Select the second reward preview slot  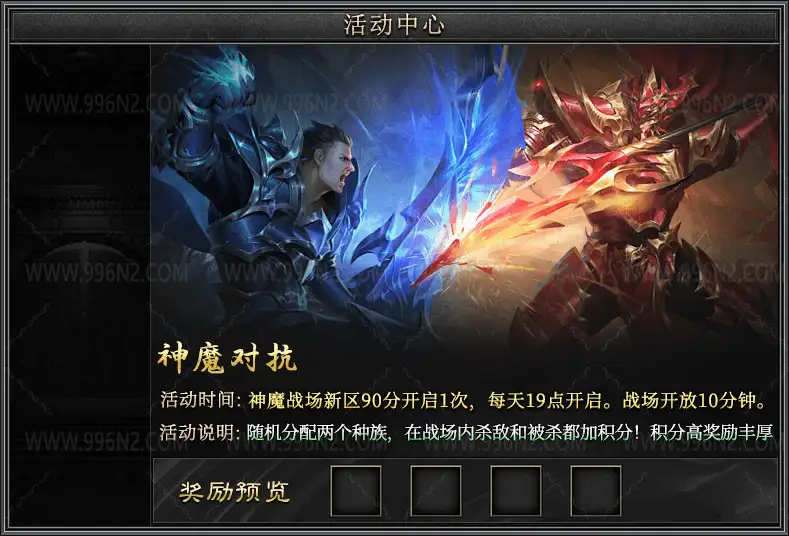pyautogui.click(x=436, y=491)
